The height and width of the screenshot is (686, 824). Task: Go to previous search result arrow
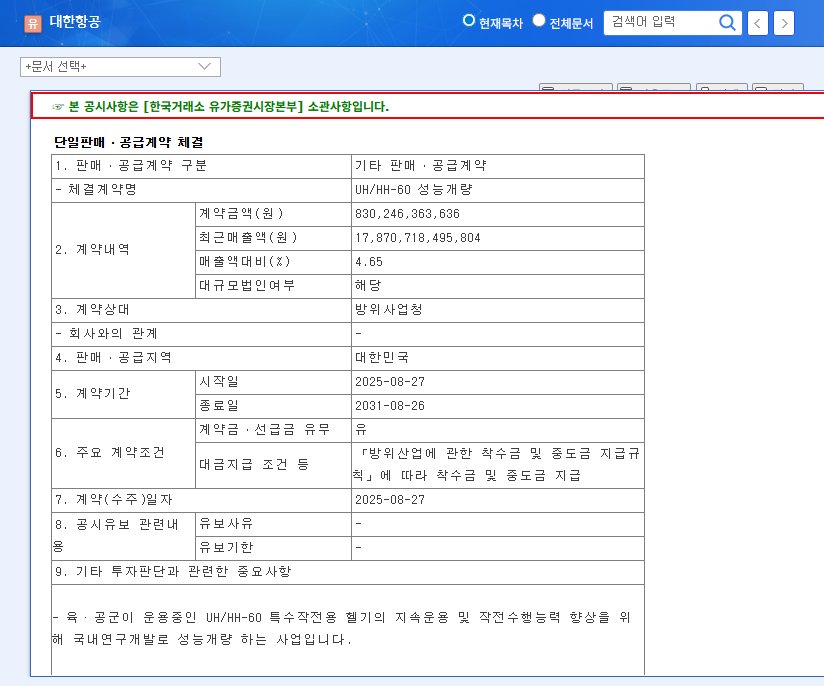[757, 23]
